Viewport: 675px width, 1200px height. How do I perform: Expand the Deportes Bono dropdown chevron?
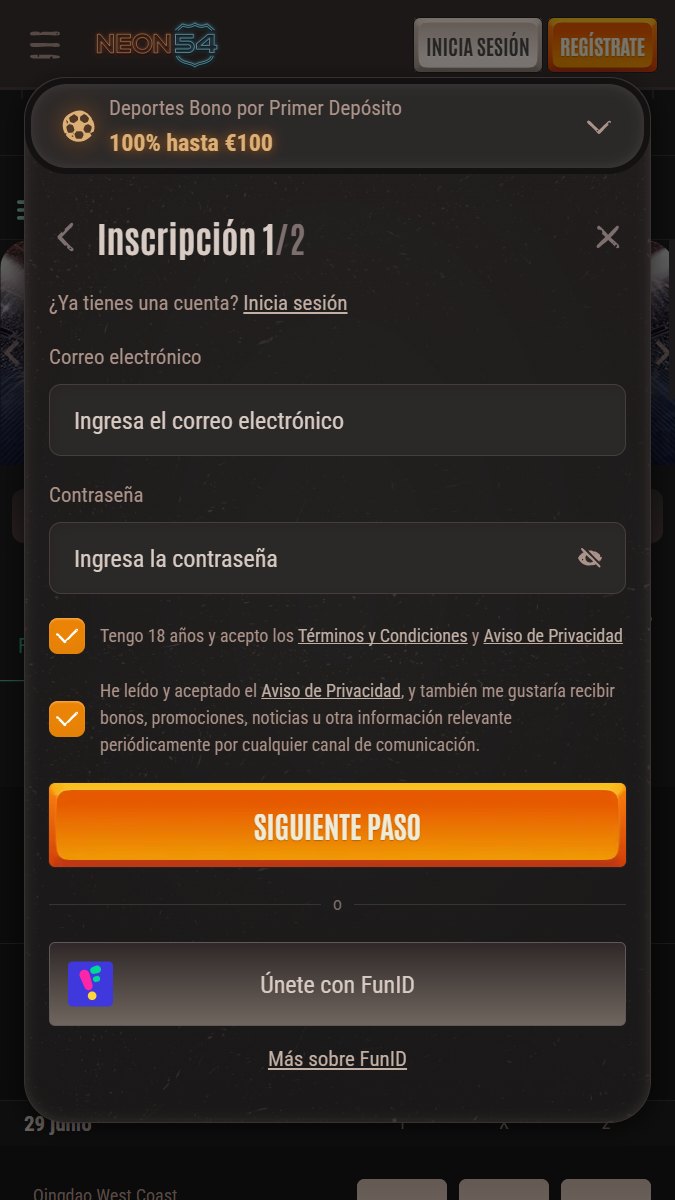point(598,127)
